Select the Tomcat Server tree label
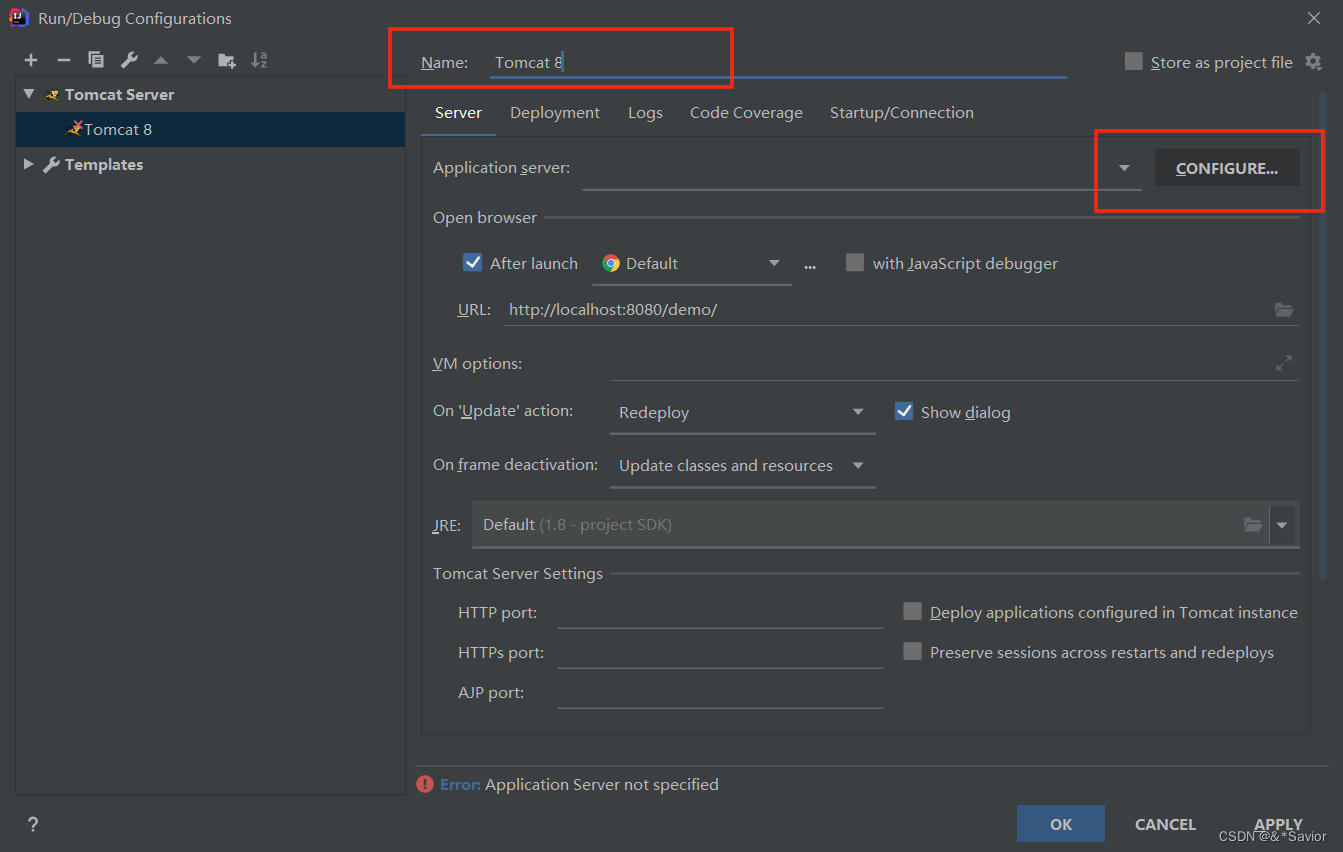Image resolution: width=1343 pixels, height=852 pixels. pyautogui.click(x=119, y=94)
